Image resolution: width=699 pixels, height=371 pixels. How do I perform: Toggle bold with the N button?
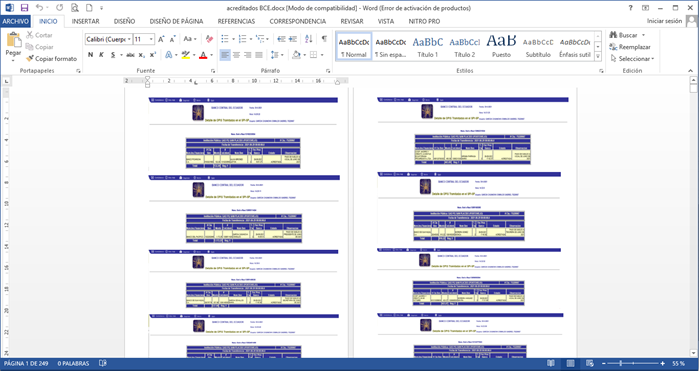[x=90, y=55]
